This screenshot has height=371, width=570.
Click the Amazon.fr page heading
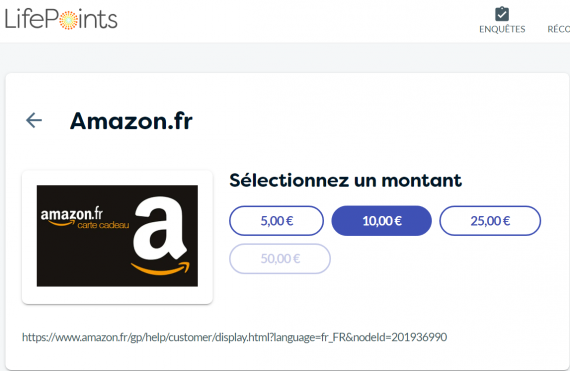point(131,121)
